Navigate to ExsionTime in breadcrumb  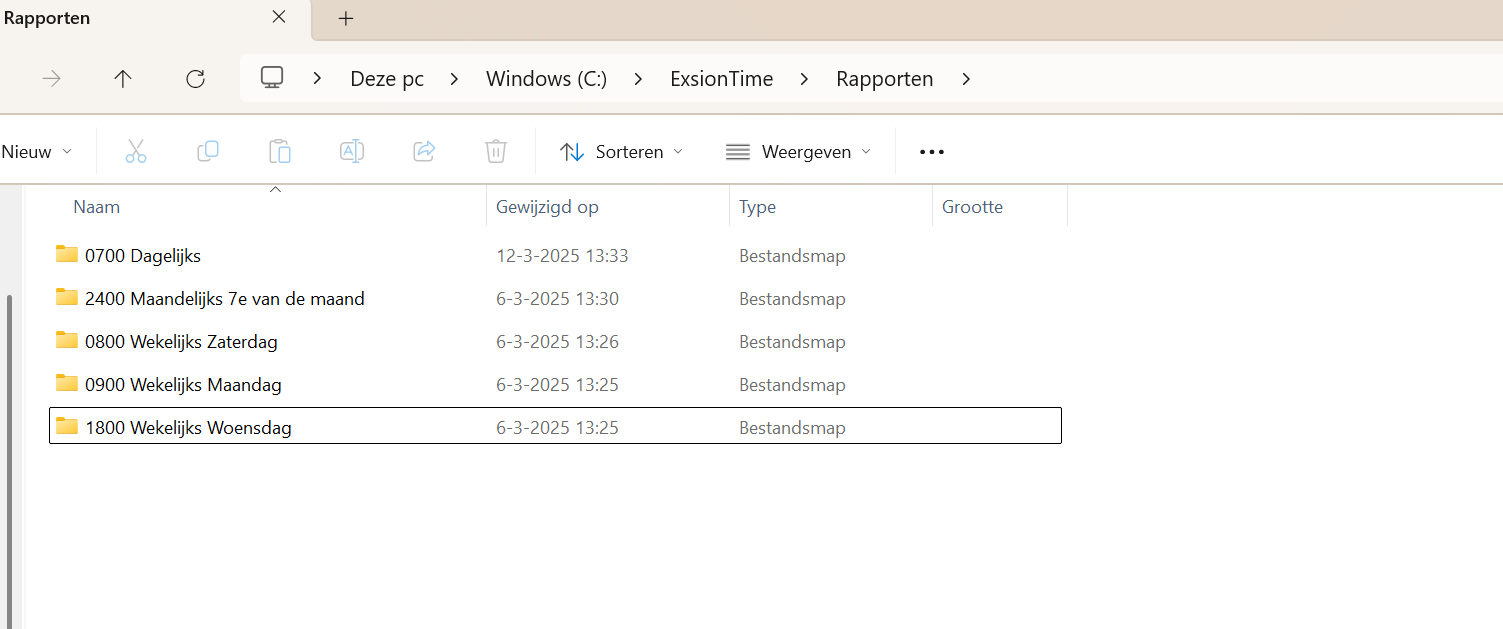tap(721, 79)
